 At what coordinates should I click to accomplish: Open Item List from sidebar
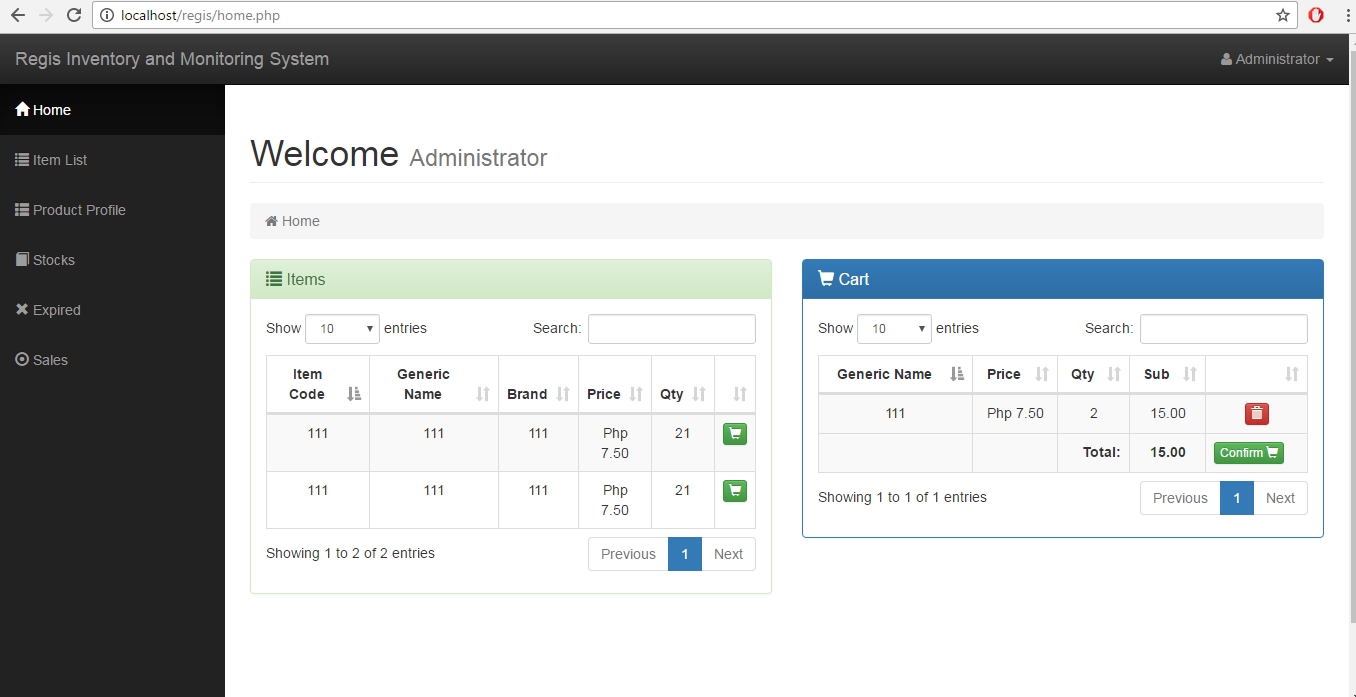coord(112,160)
